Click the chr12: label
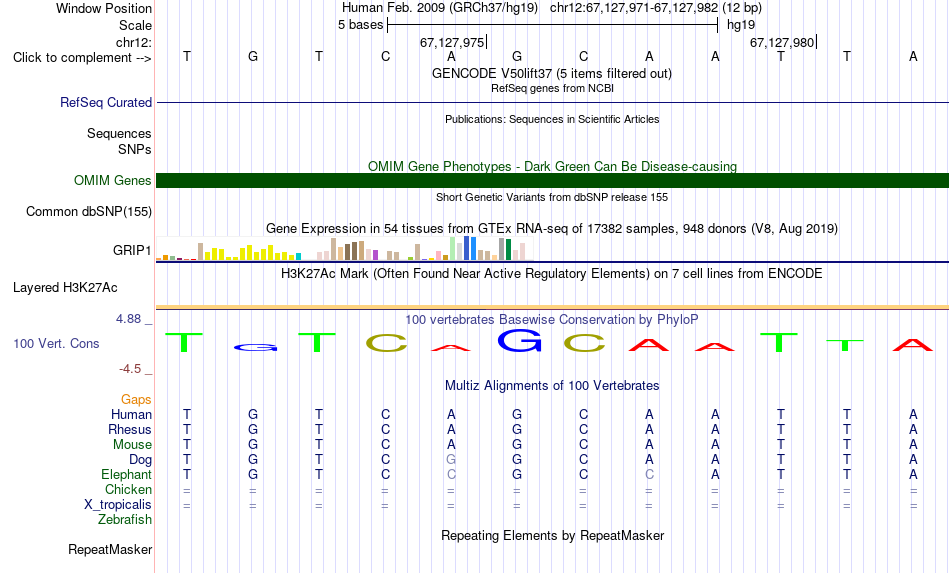This screenshot has height=573, width=950. tap(134, 42)
